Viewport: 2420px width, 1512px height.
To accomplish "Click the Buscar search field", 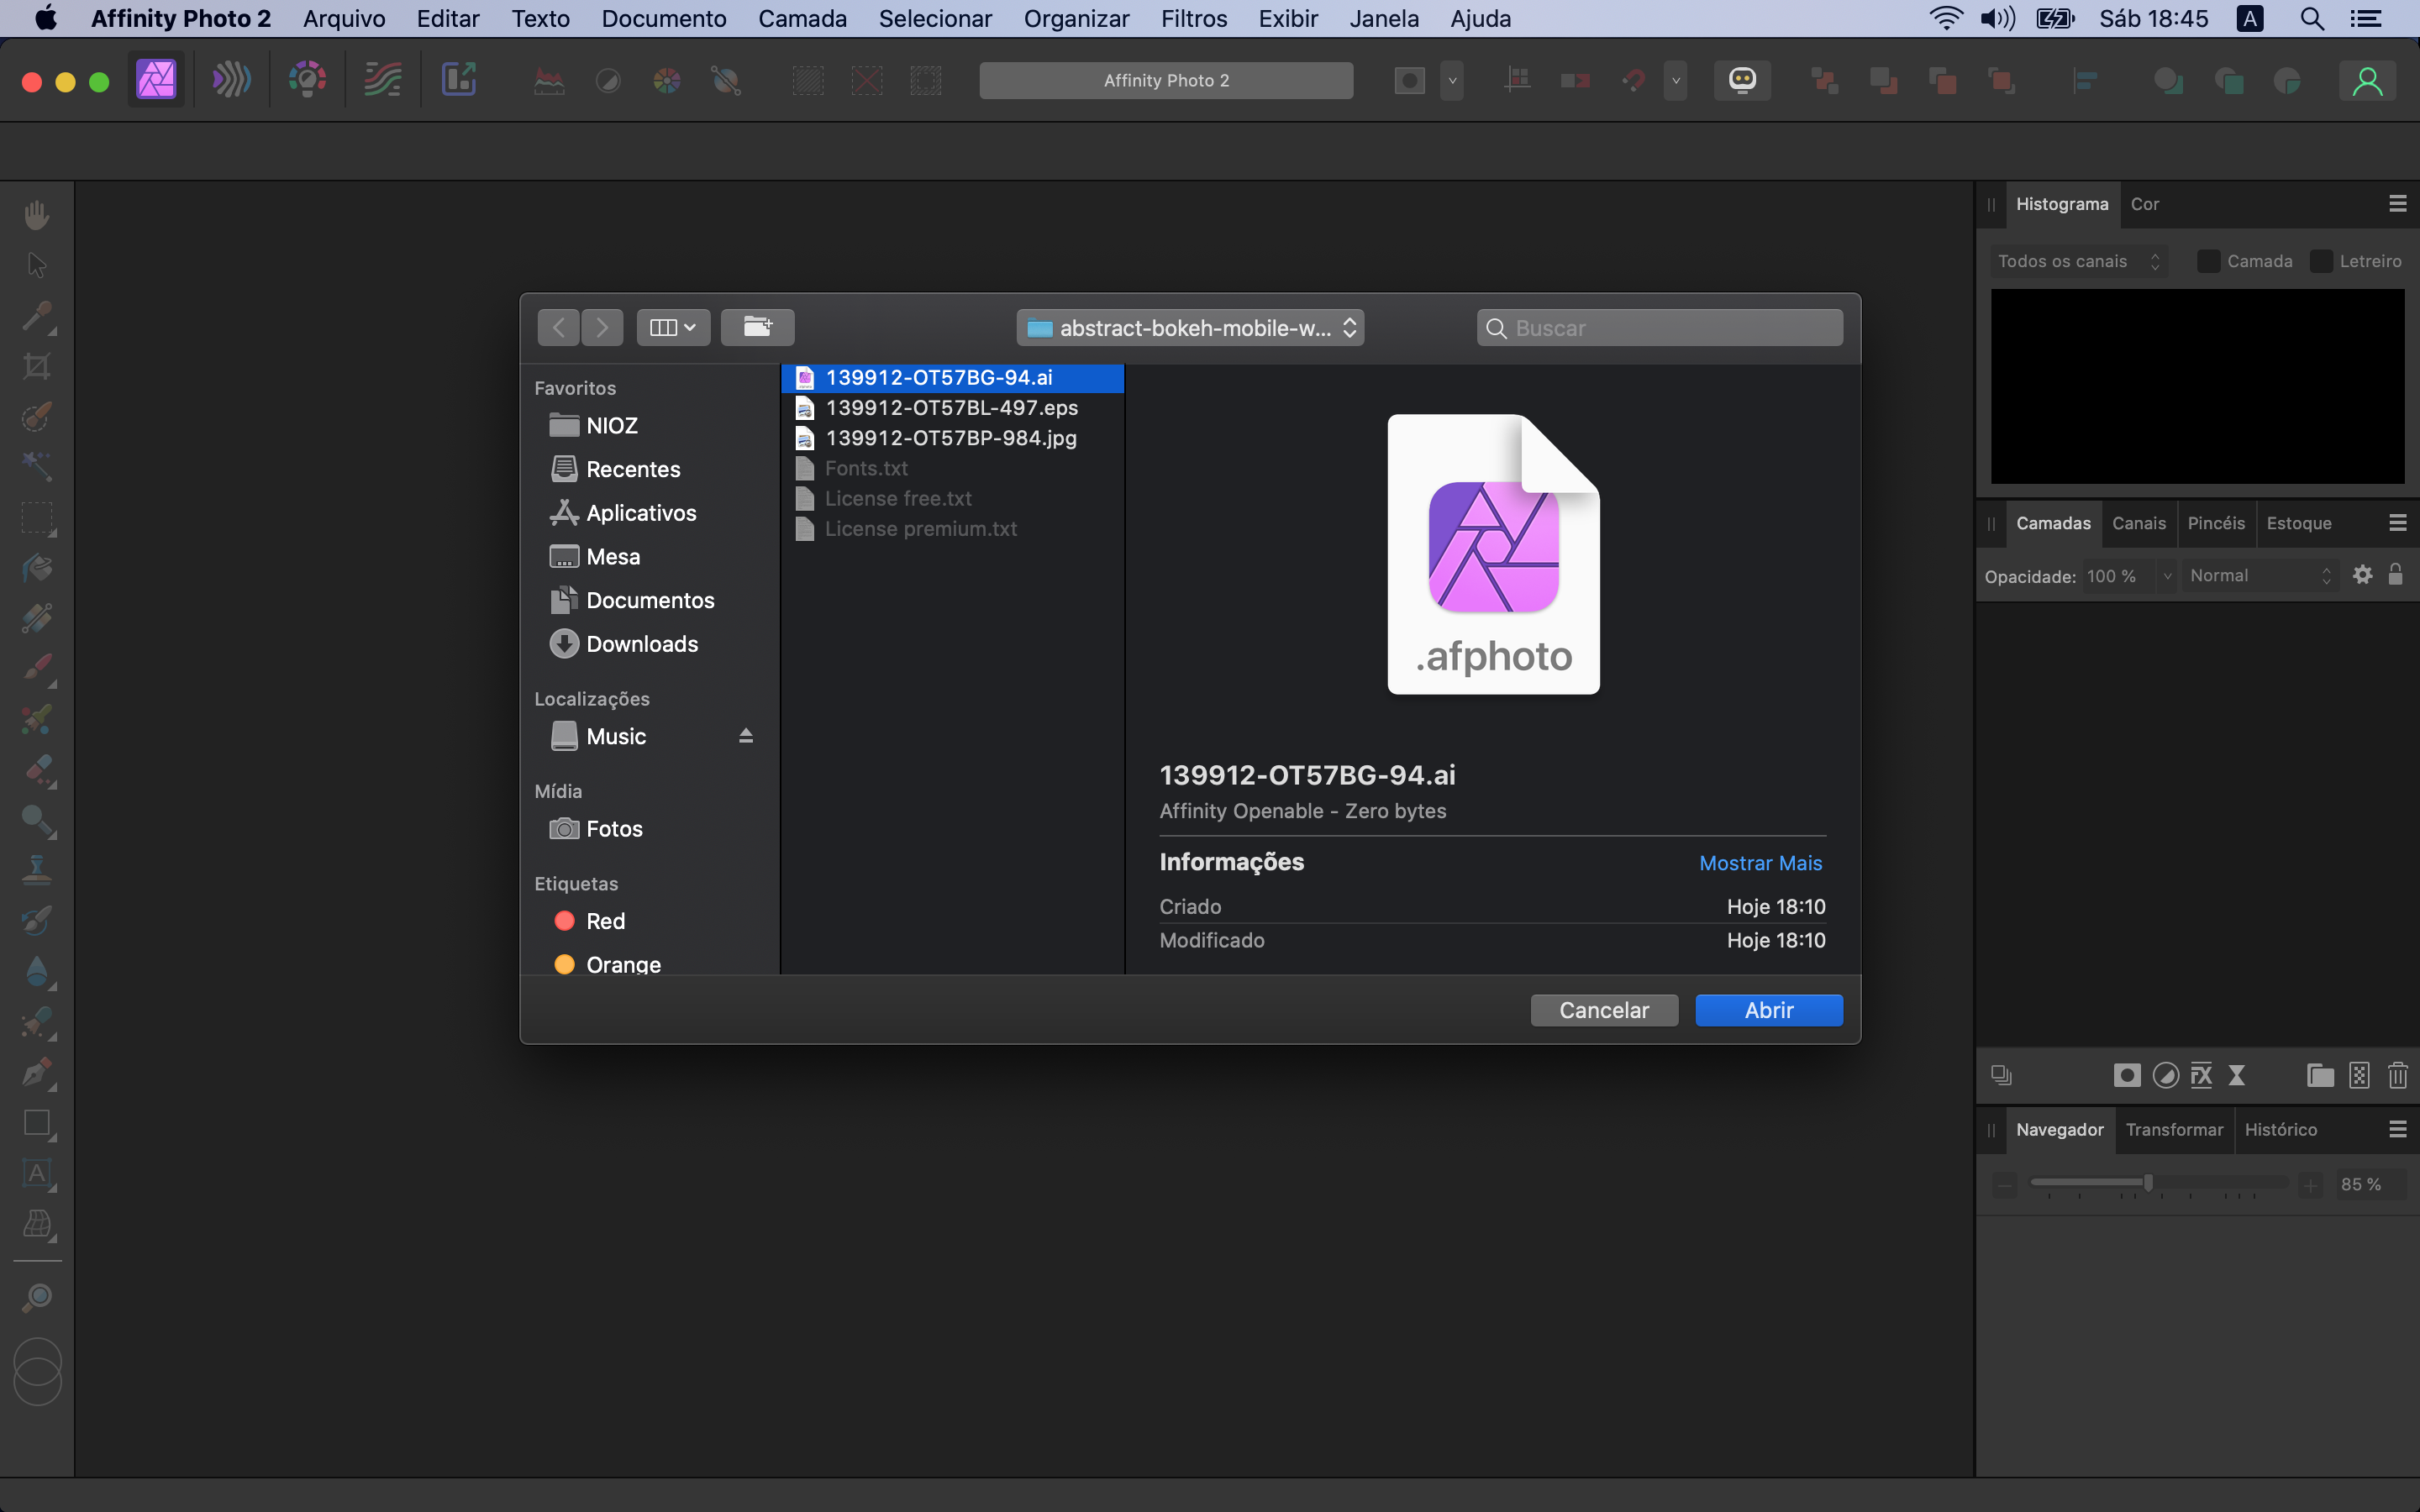I will (x=1659, y=327).
